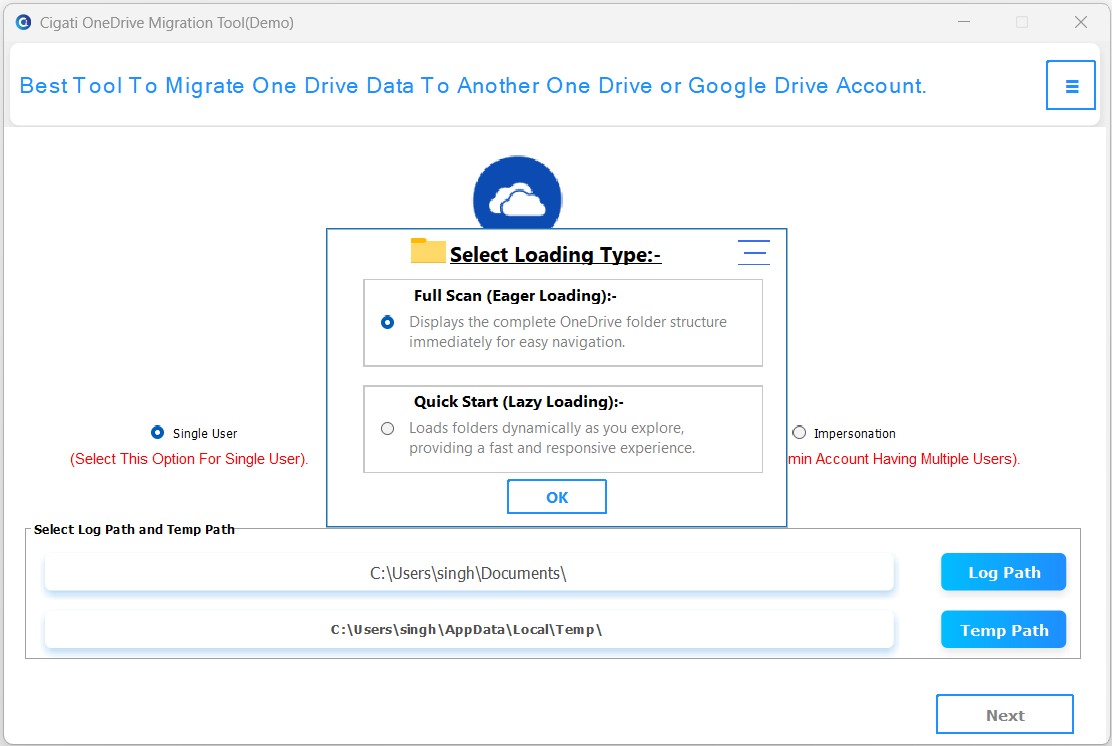Click the Temp Path button
This screenshot has height=746, width=1112.
[x=1003, y=630]
